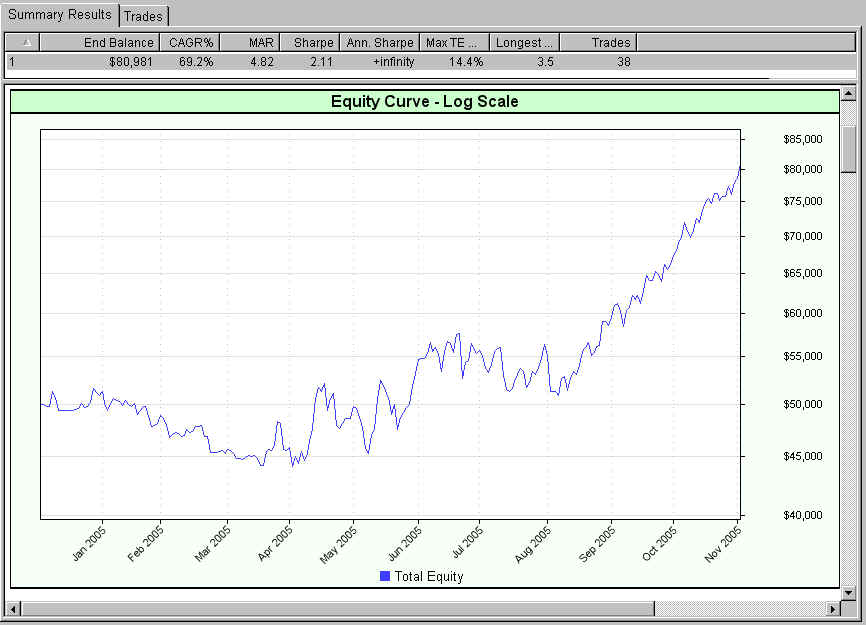Click the Equity Curve - Log Scale title
866x625 pixels.
point(424,101)
